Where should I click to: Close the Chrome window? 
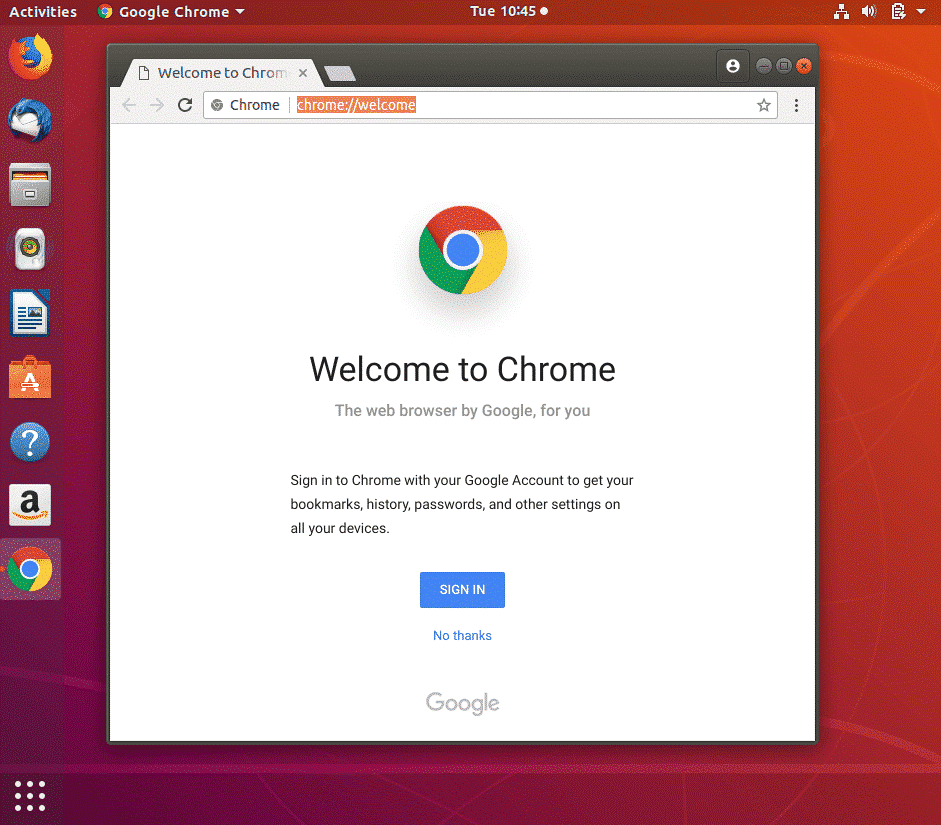804,66
